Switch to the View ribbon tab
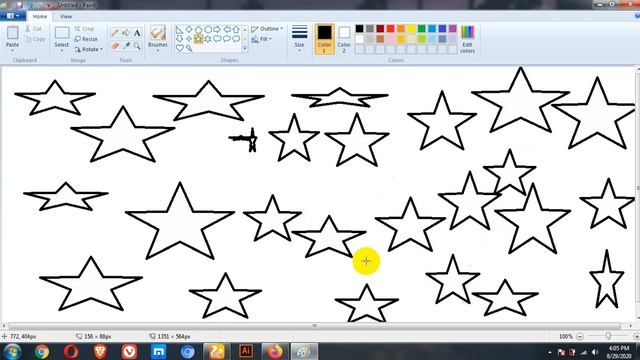The width and height of the screenshot is (640, 360). tap(66, 17)
